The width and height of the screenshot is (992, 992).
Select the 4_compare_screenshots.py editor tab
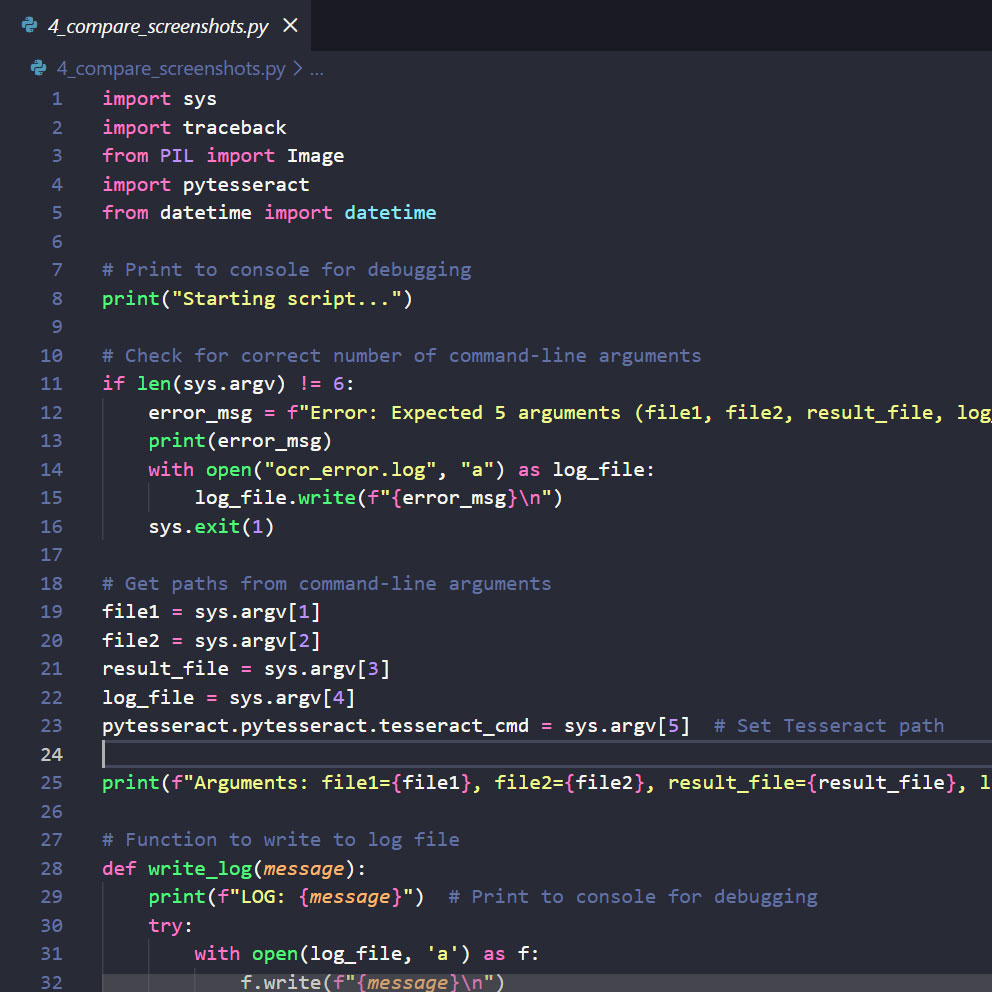point(158,26)
